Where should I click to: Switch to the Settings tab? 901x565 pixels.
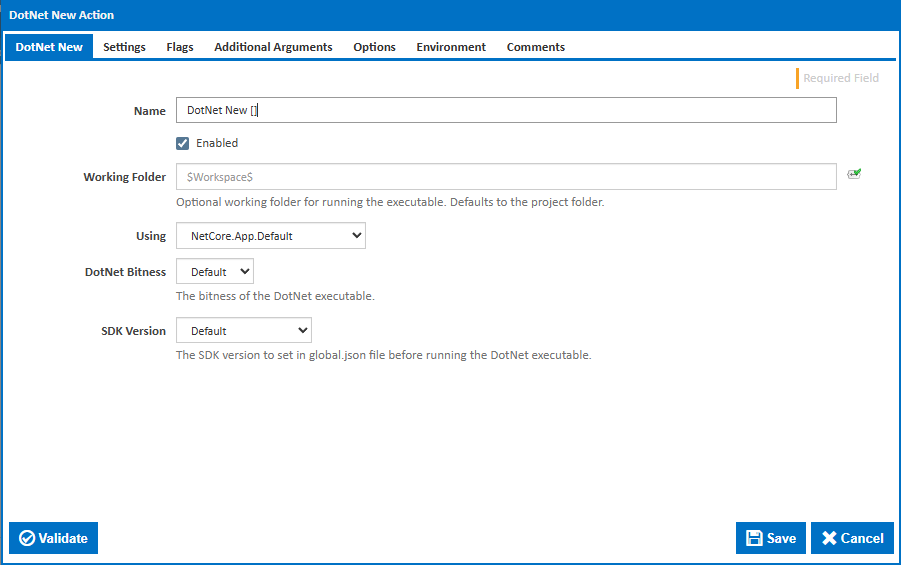pos(124,47)
